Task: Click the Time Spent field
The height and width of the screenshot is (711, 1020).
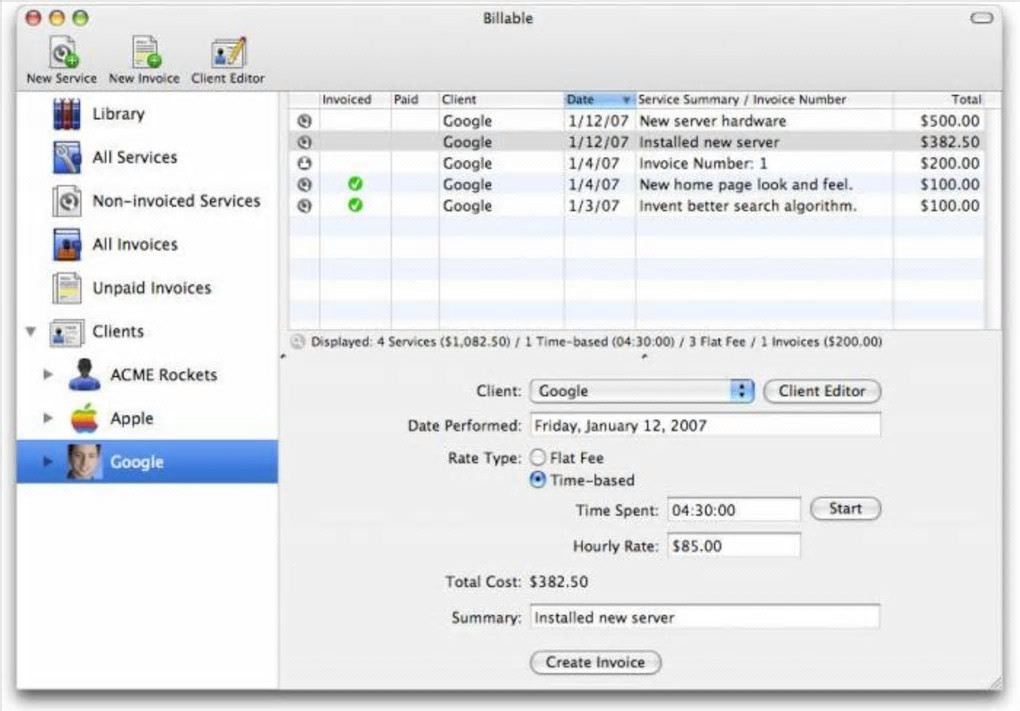Action: 734,510
